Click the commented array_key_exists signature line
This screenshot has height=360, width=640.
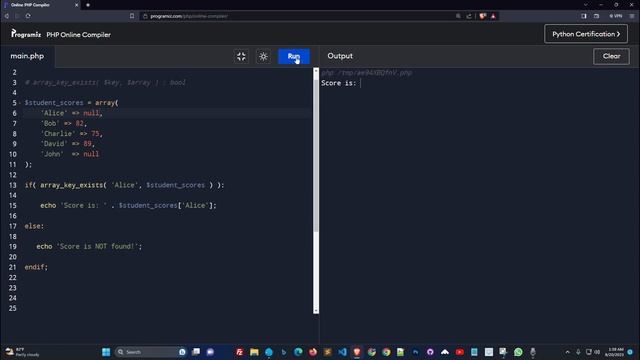point(105,82)
